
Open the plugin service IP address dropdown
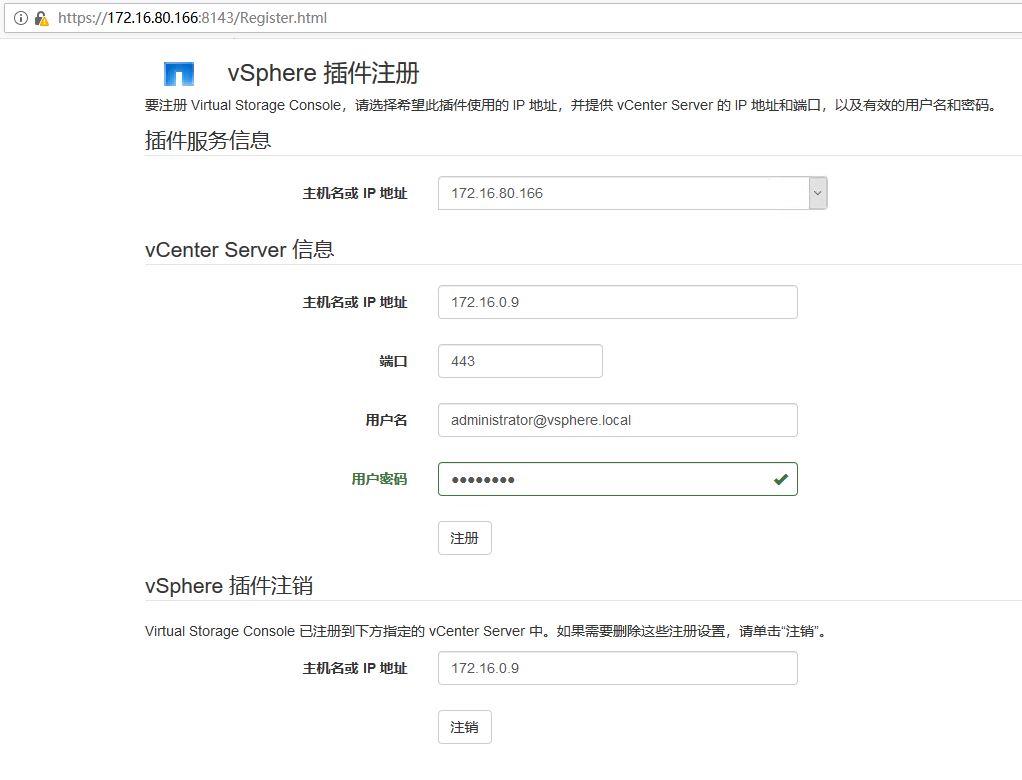point(817,194)
